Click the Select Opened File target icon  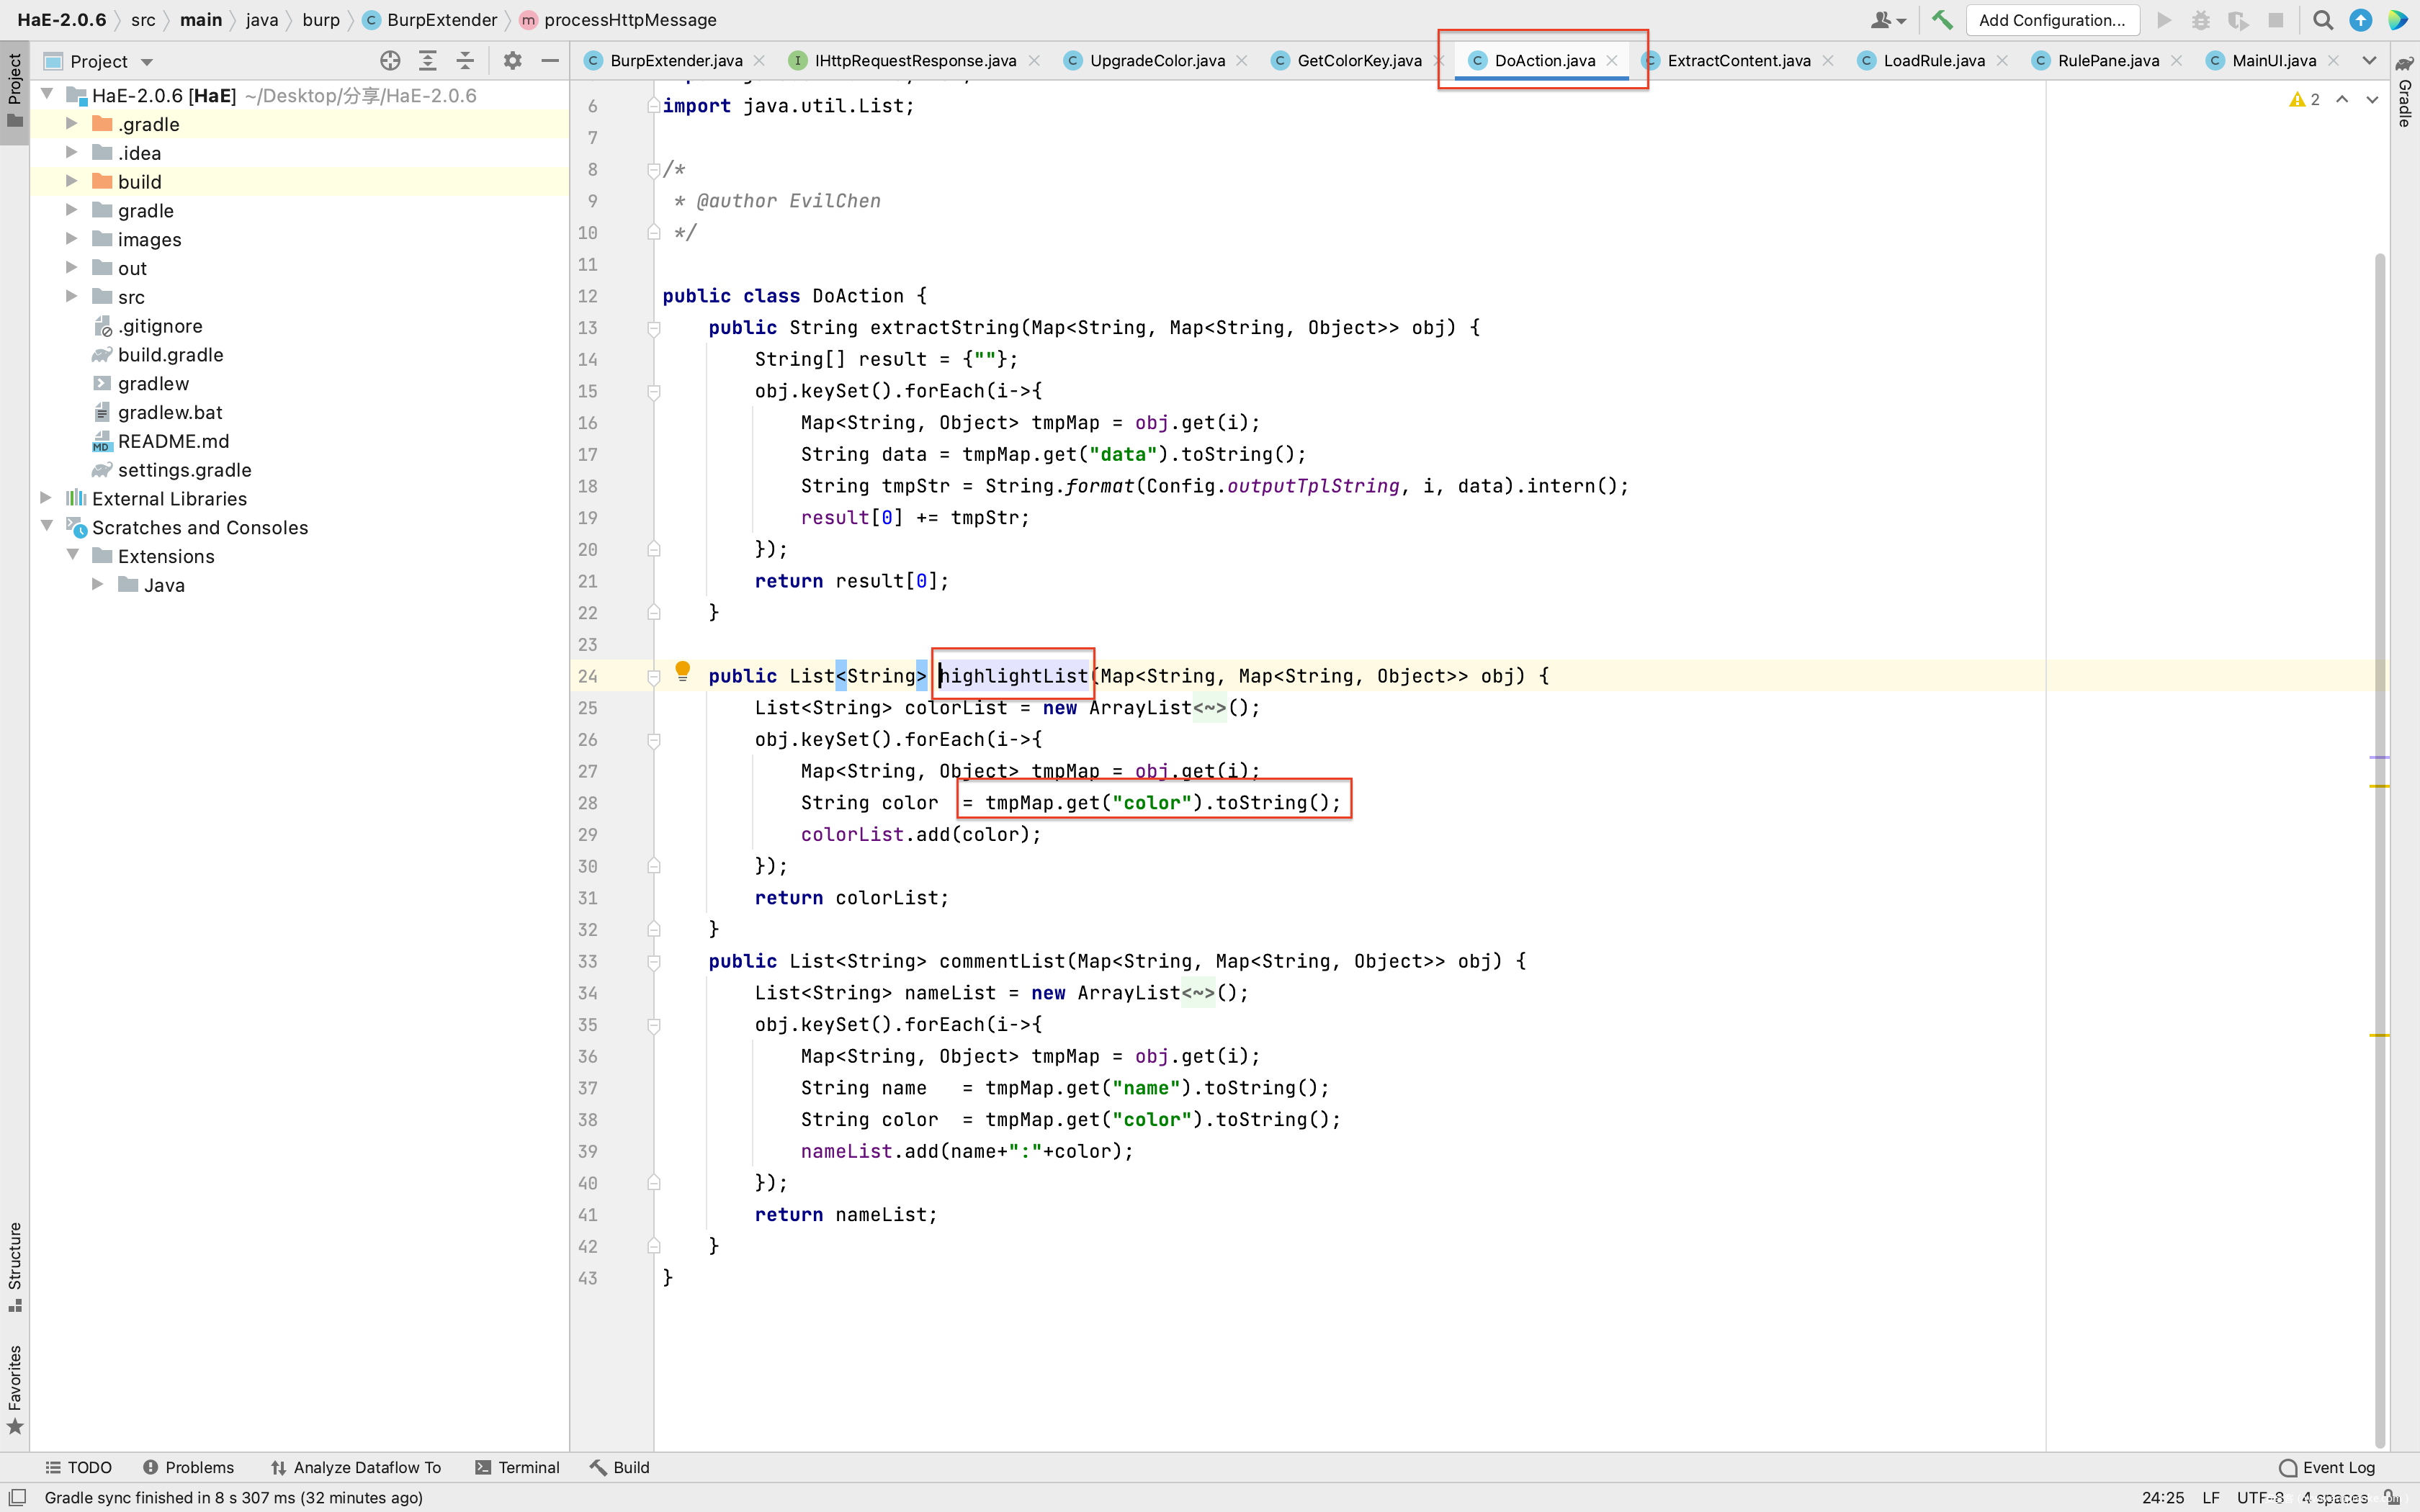[390, 61]
